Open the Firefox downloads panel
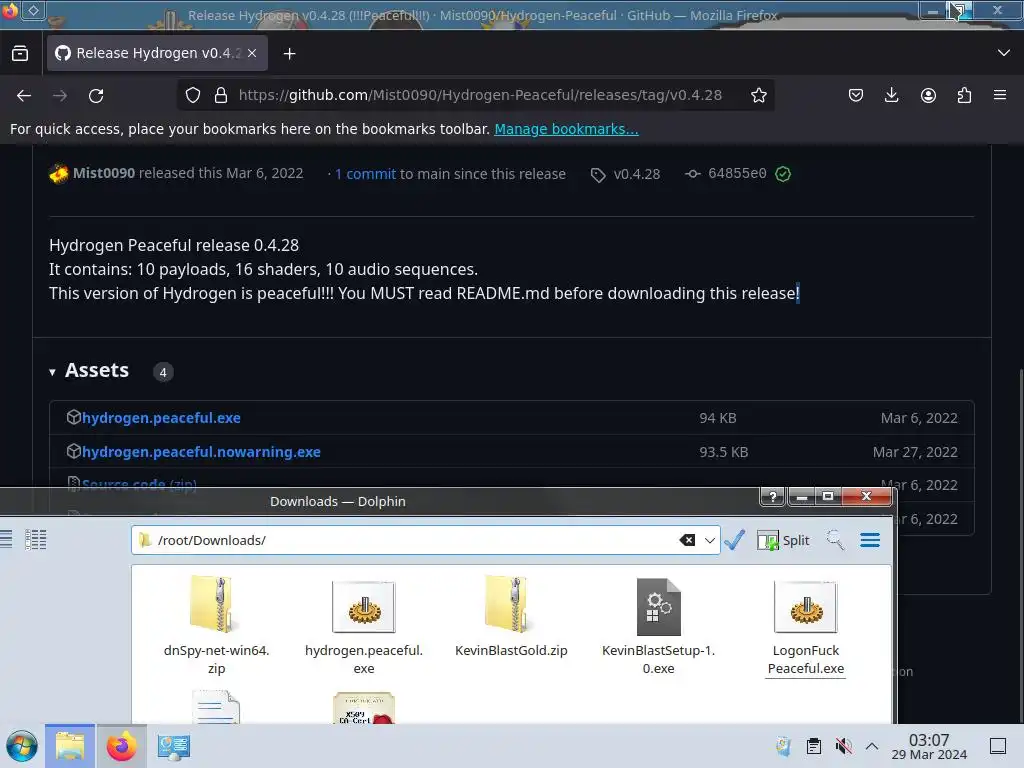The height and width of the screenshot is (768, 1024). point(891,95)
